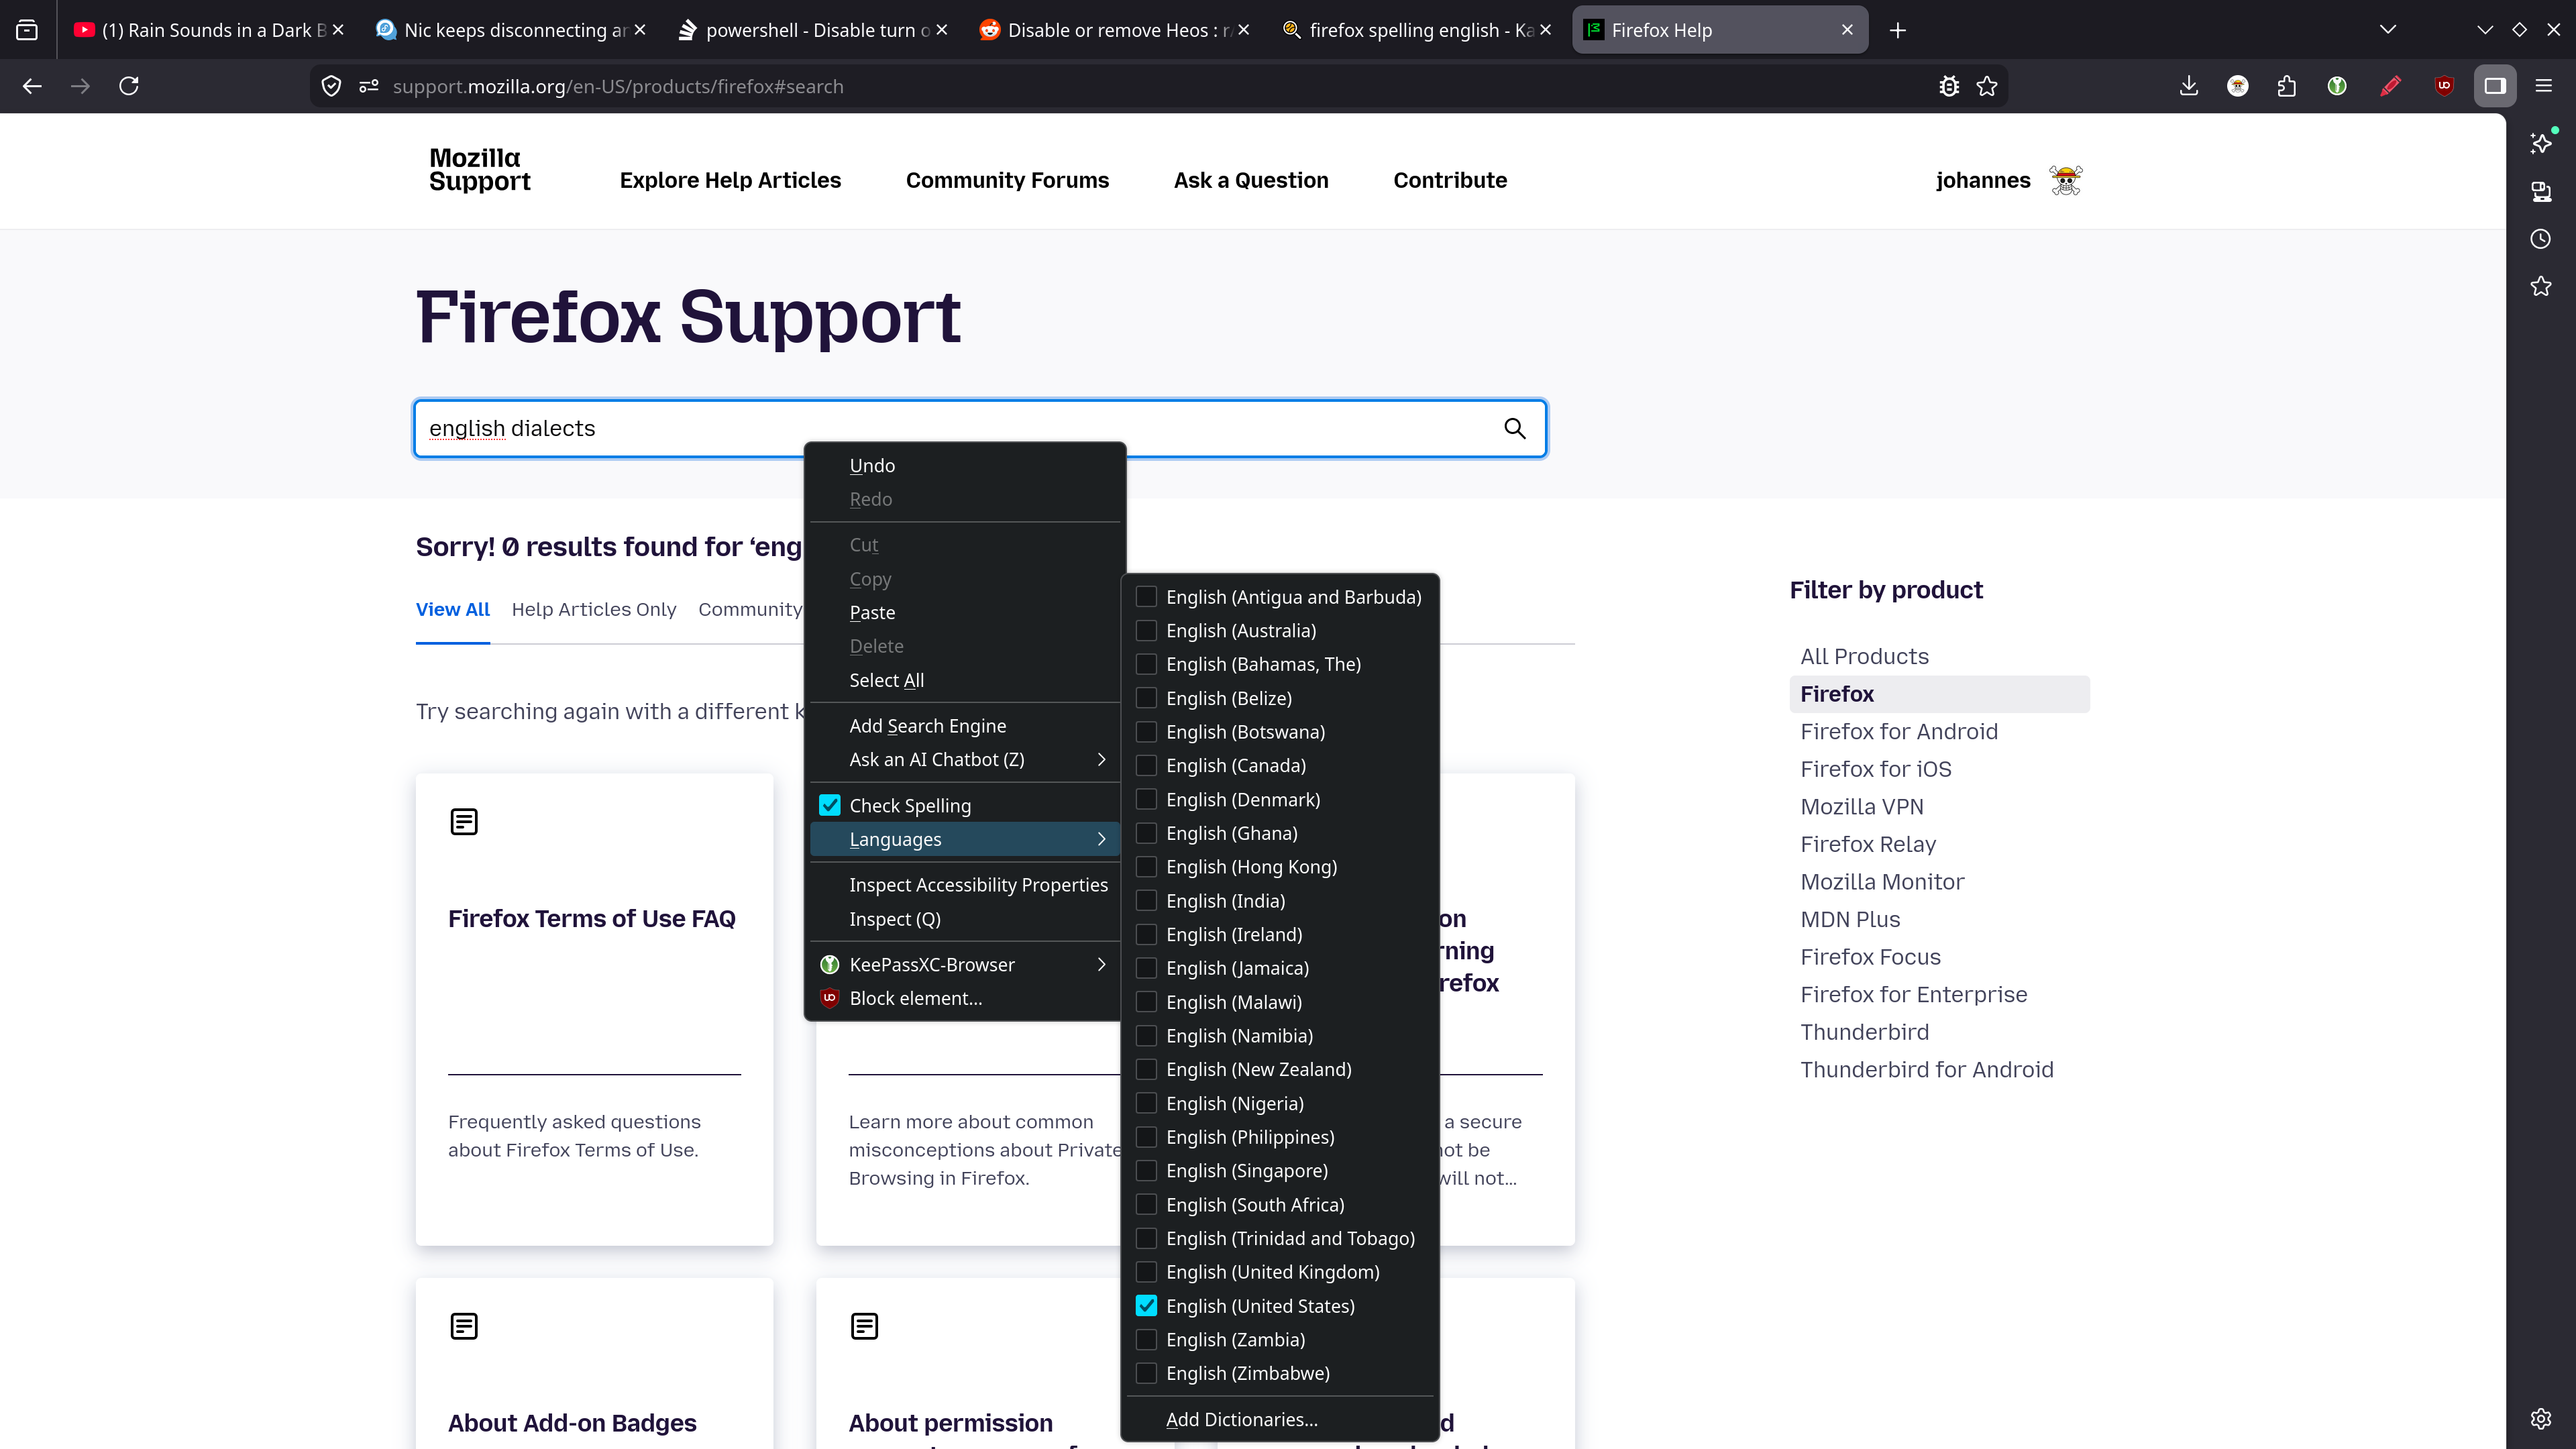Filter by Firefox for Android product
This screenshot has width=2576, height=1449.
coord(1898,731)
